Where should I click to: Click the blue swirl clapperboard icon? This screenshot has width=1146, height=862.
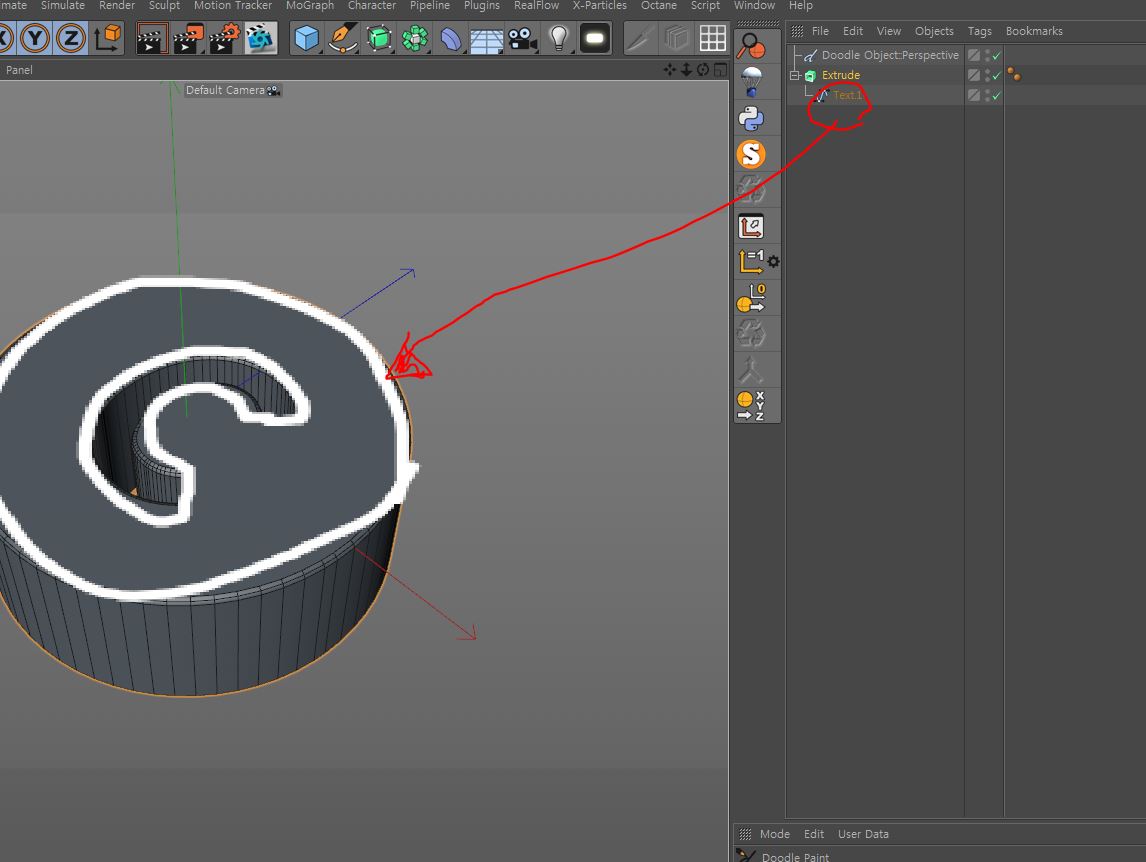(260, 38)
